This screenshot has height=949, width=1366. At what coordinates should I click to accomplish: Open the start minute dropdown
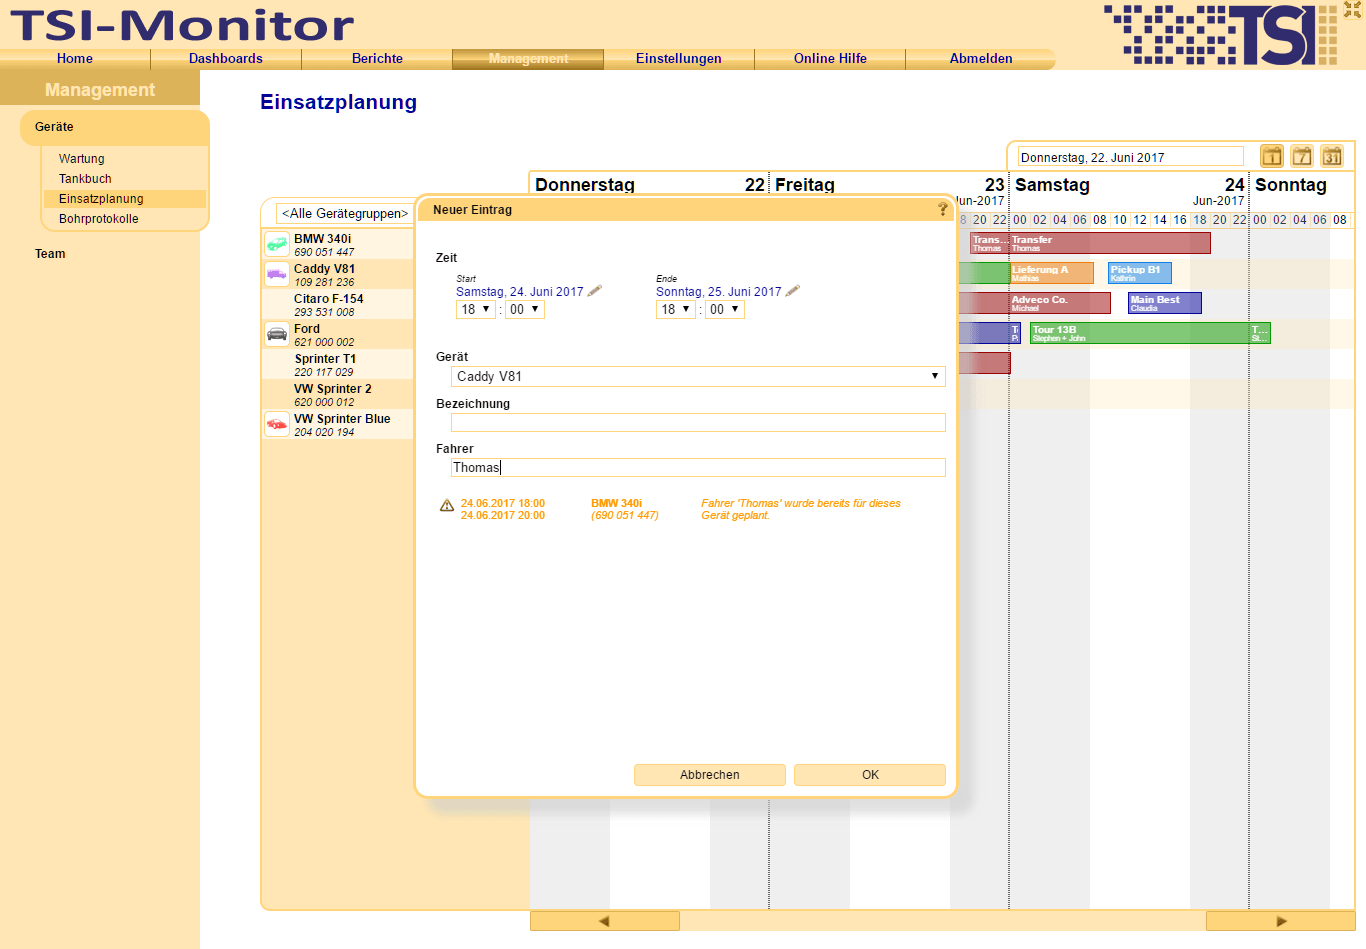click(x=524, y=309)
